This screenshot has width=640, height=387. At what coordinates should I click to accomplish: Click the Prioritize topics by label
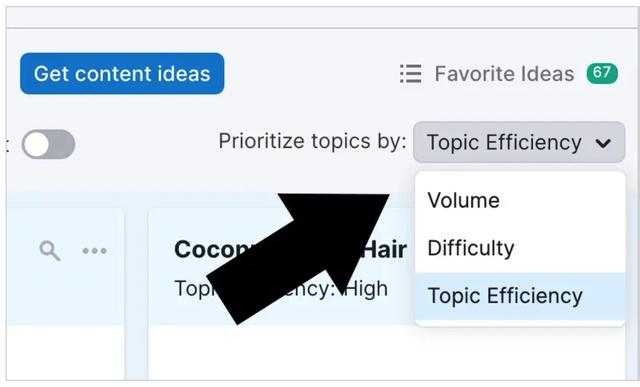pos(312,141)
